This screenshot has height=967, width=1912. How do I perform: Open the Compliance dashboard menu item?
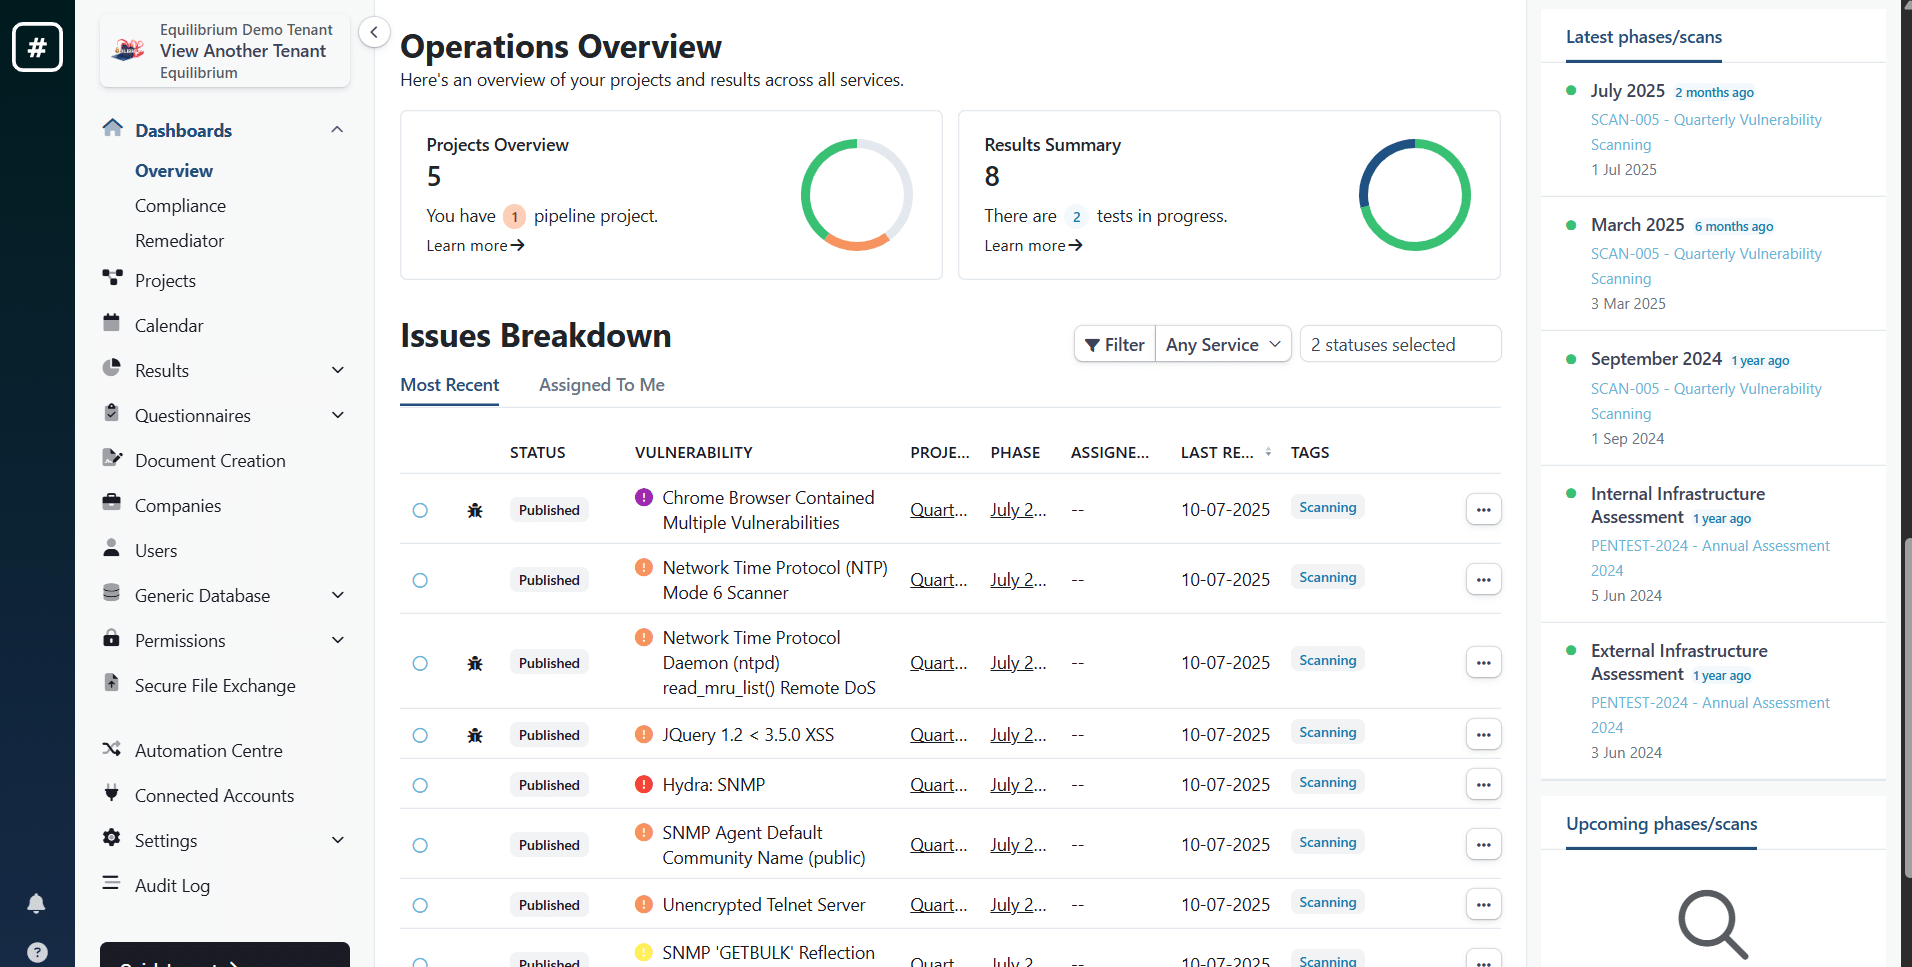point(180,206)
